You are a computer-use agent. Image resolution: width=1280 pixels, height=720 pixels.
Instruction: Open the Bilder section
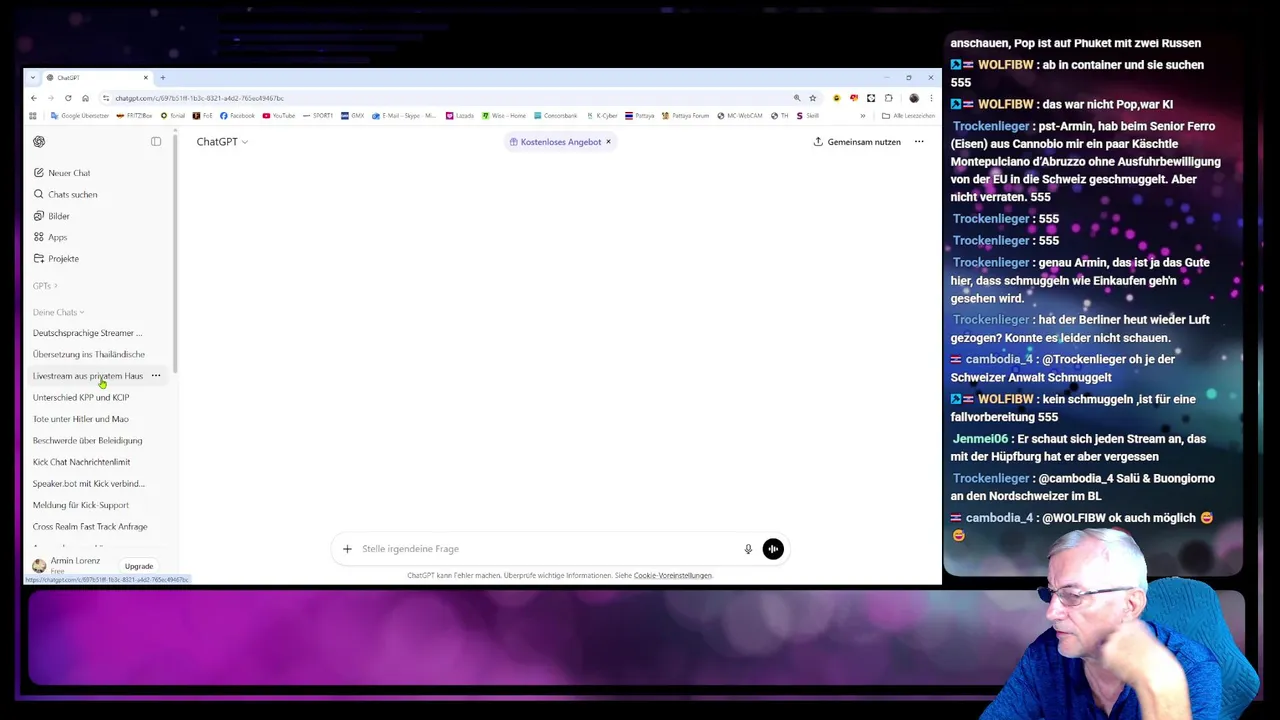coord(52,216)
